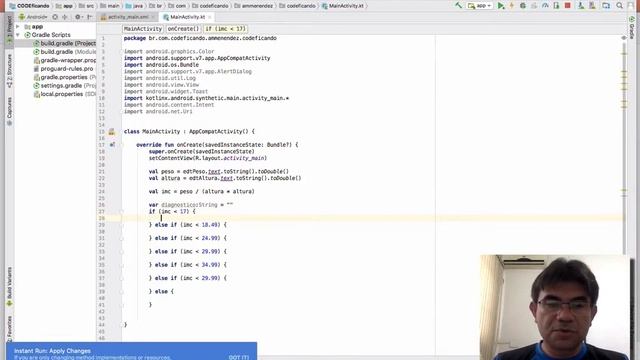Viewport: 640px width, 360px height.
Task: Open the Favorites tool window tab
Action: point(9,329)
